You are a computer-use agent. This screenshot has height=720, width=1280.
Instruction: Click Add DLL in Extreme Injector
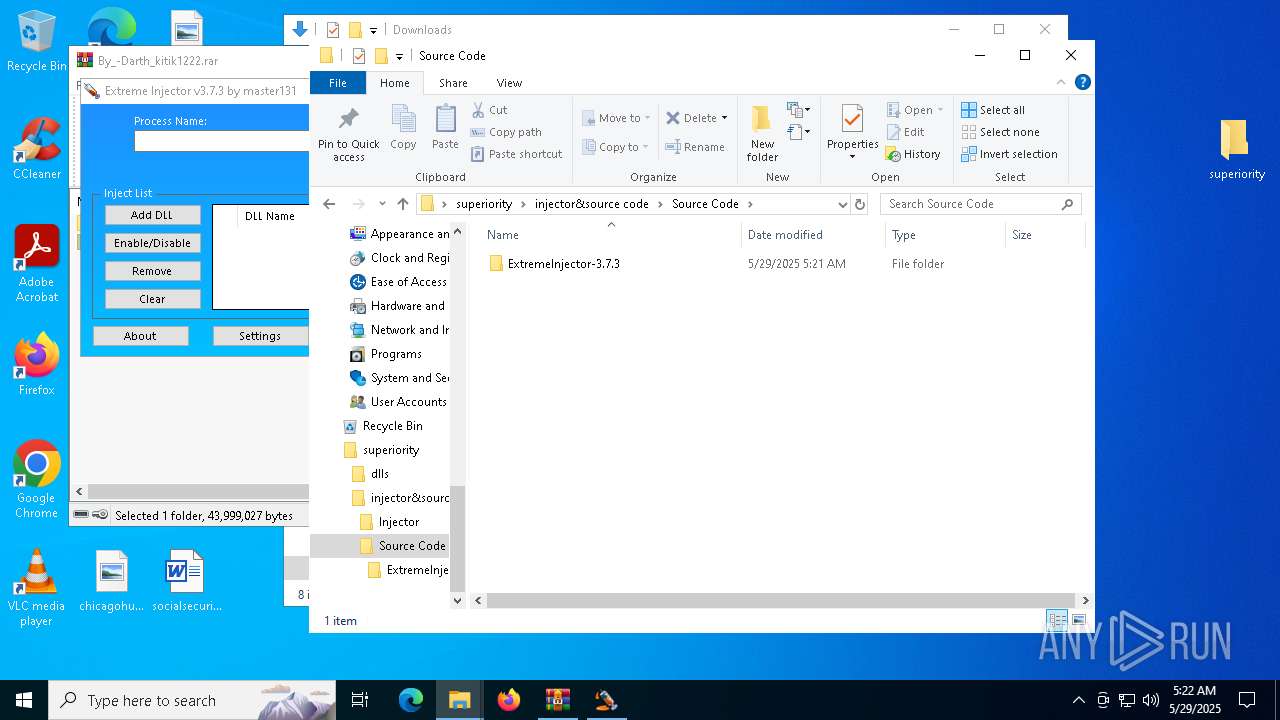[x=152, y=215]
